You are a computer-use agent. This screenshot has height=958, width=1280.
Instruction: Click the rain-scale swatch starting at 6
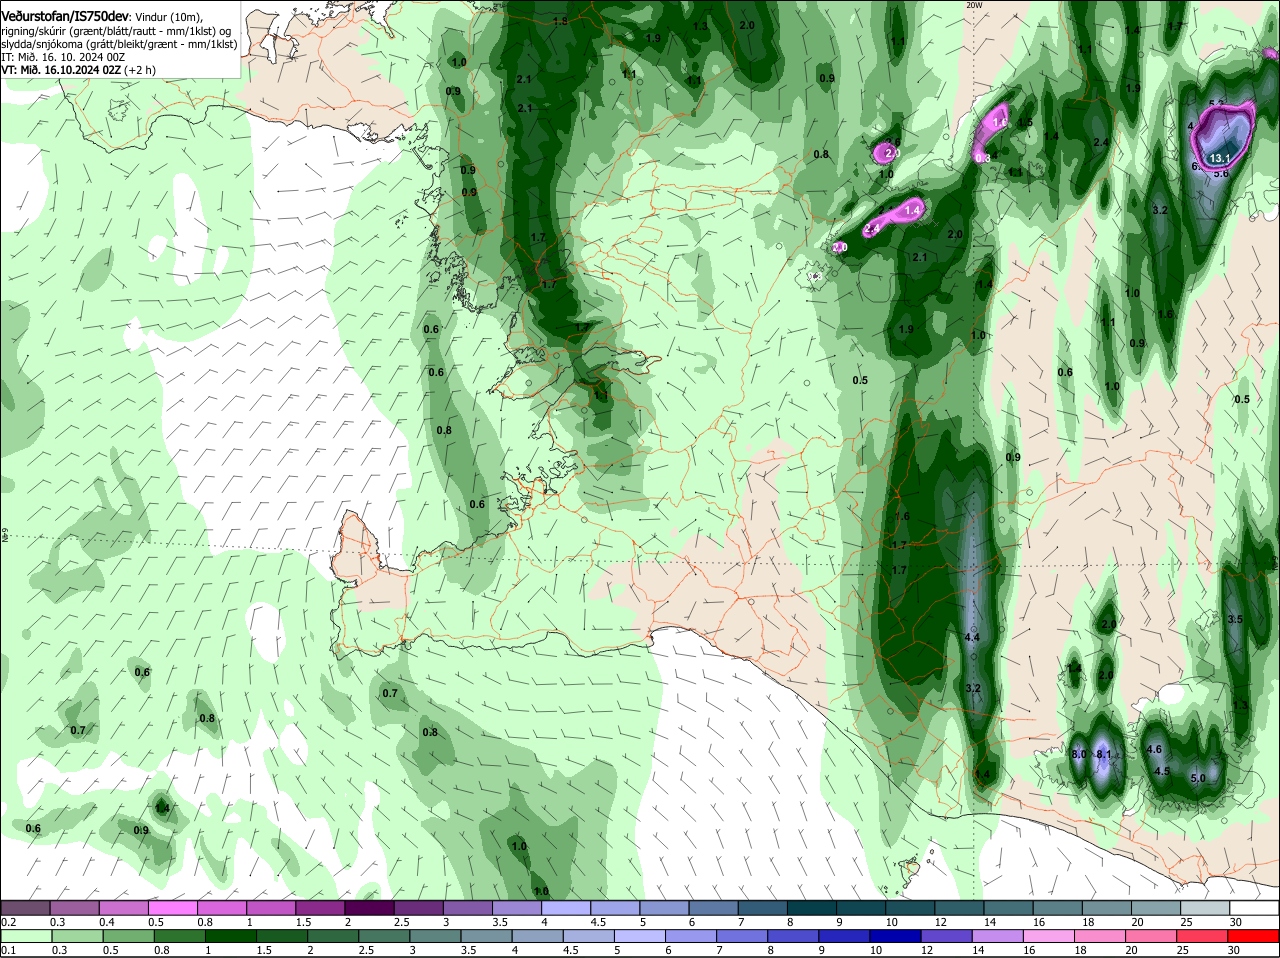[x=691, y=936]
